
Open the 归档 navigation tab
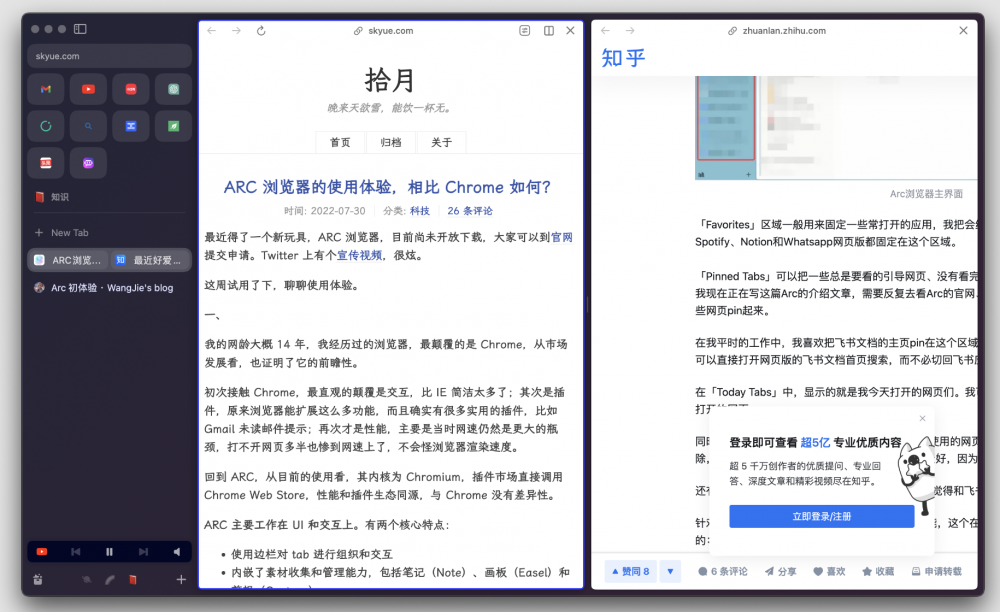tap(390, 142)
